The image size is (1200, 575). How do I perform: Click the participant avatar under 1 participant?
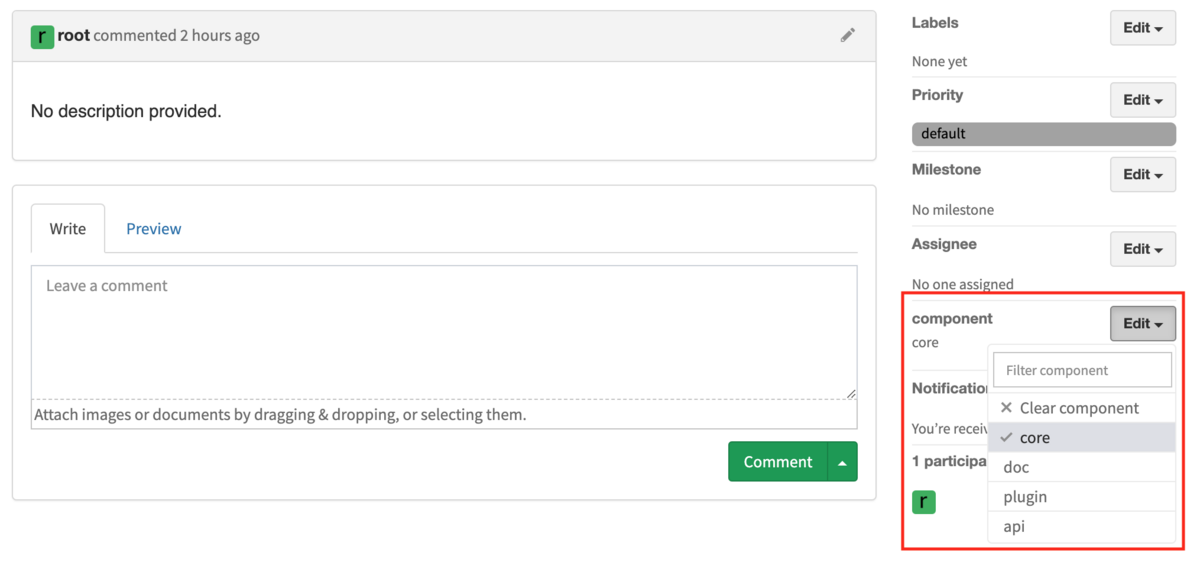pos(924,502)
